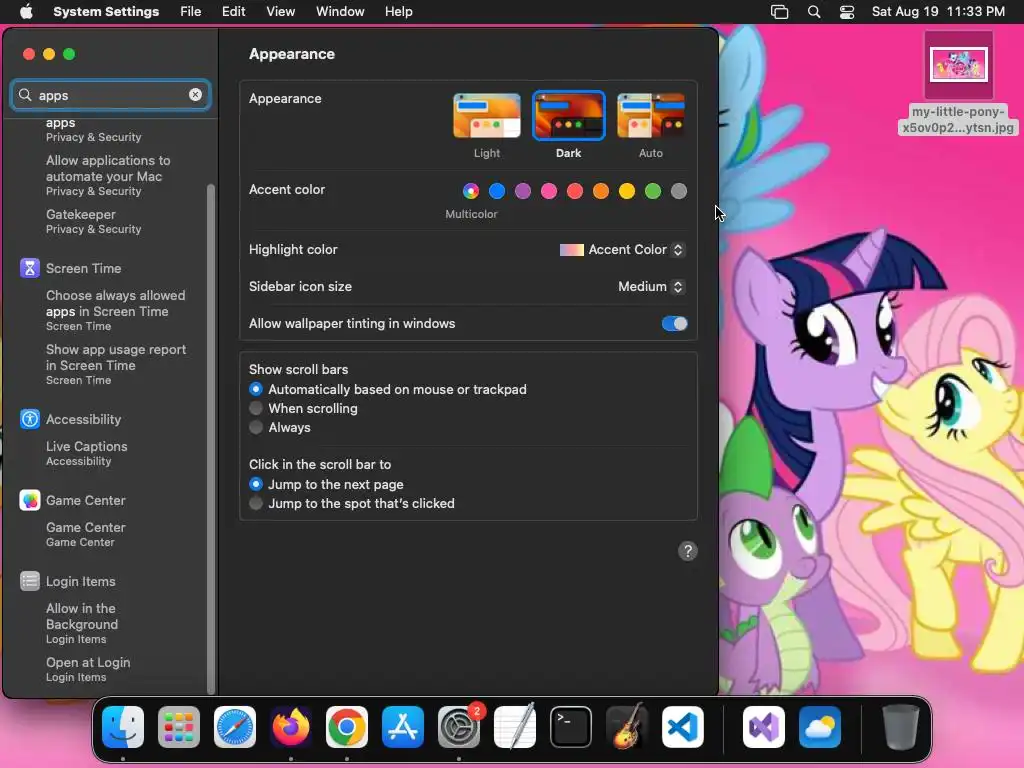Open Launchpad in the Dock

click(x=179, y=727)
